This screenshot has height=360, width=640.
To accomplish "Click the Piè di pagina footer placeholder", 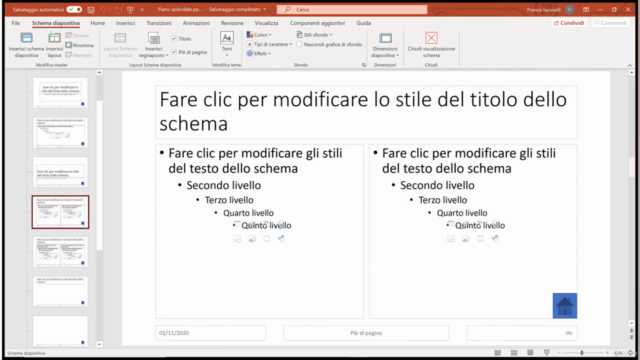I will pos(366,333).
